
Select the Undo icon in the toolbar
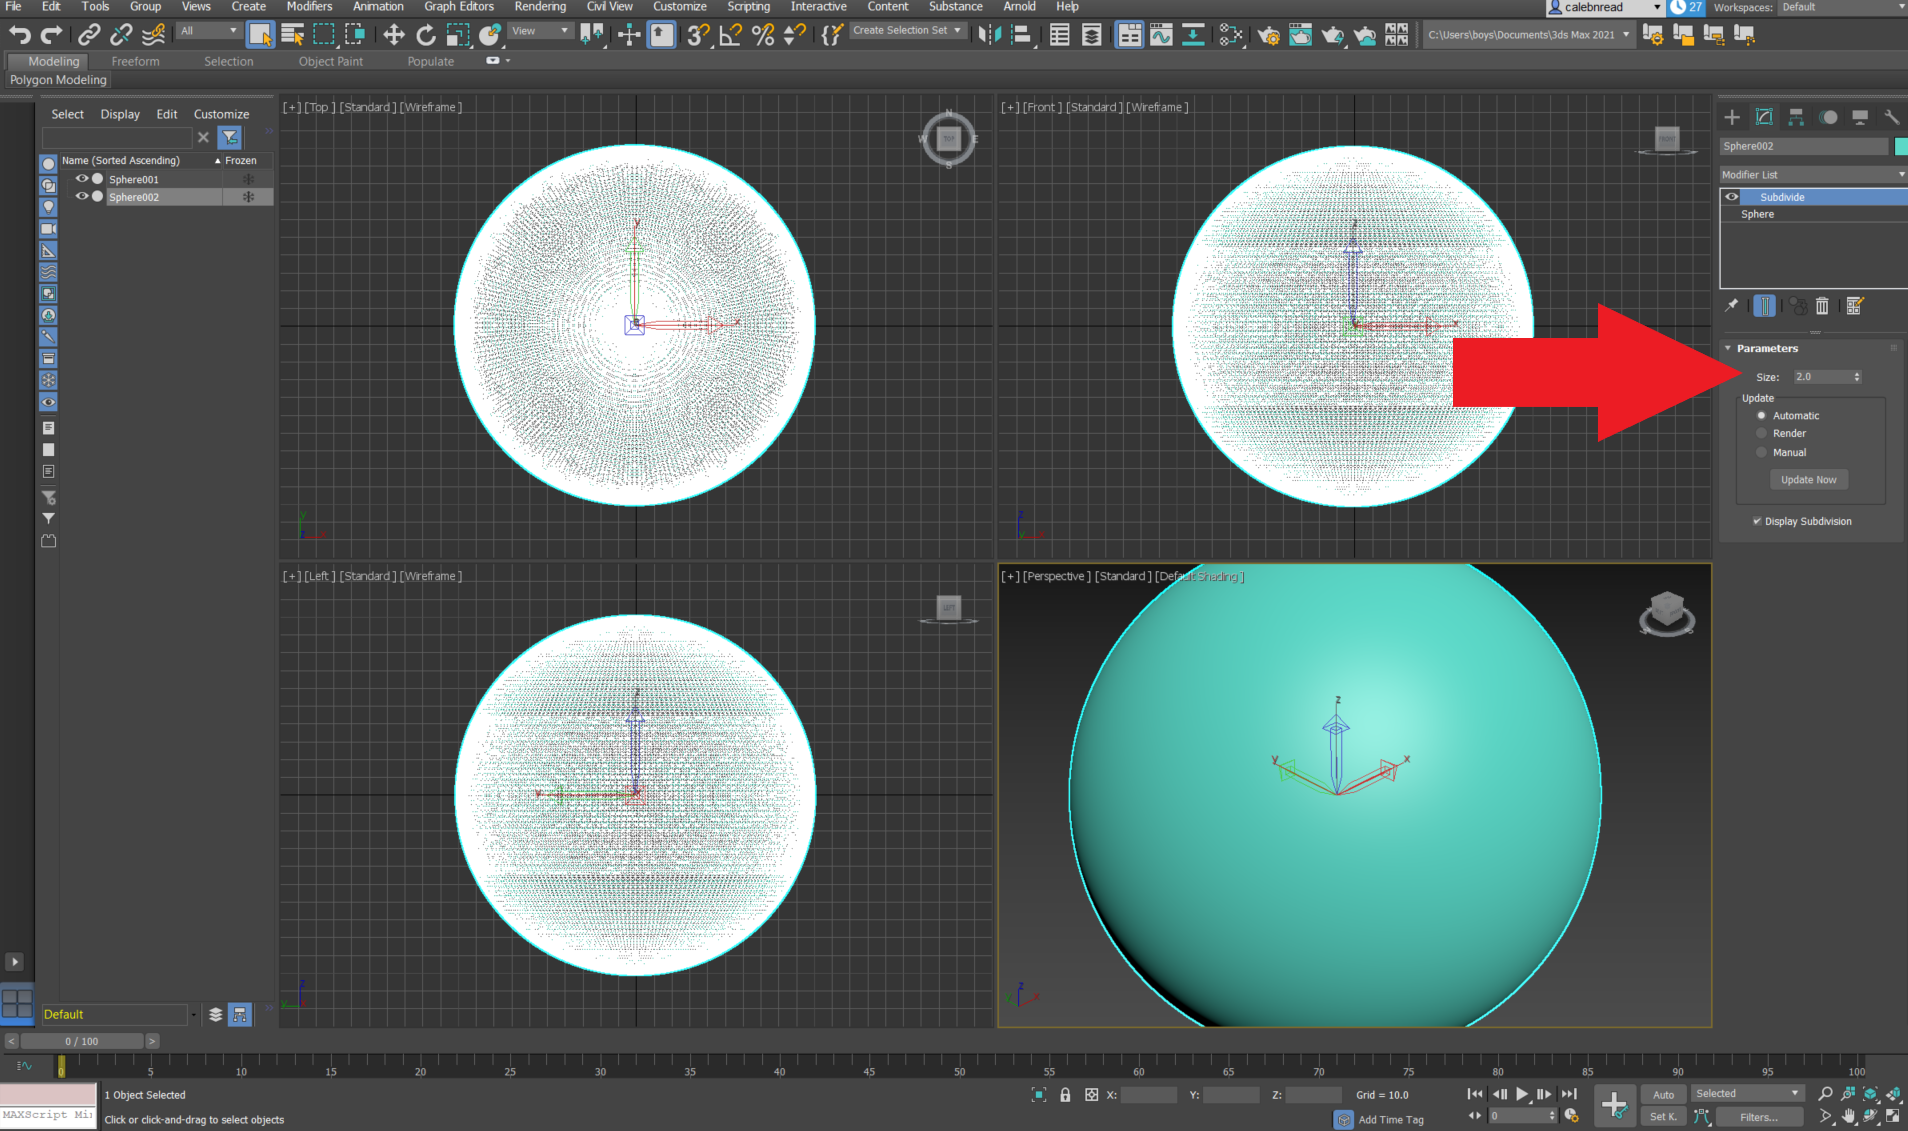(x=19, y=34)
